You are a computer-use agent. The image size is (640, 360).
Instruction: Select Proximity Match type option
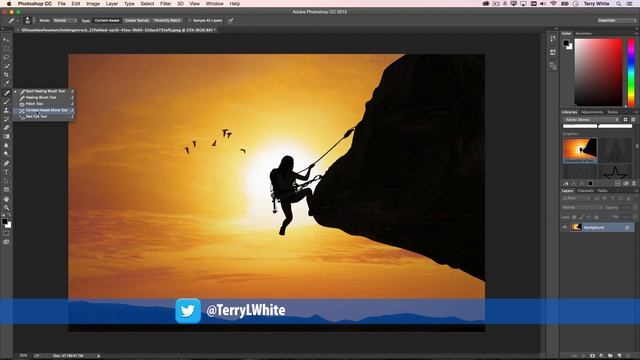coord(167,20)
